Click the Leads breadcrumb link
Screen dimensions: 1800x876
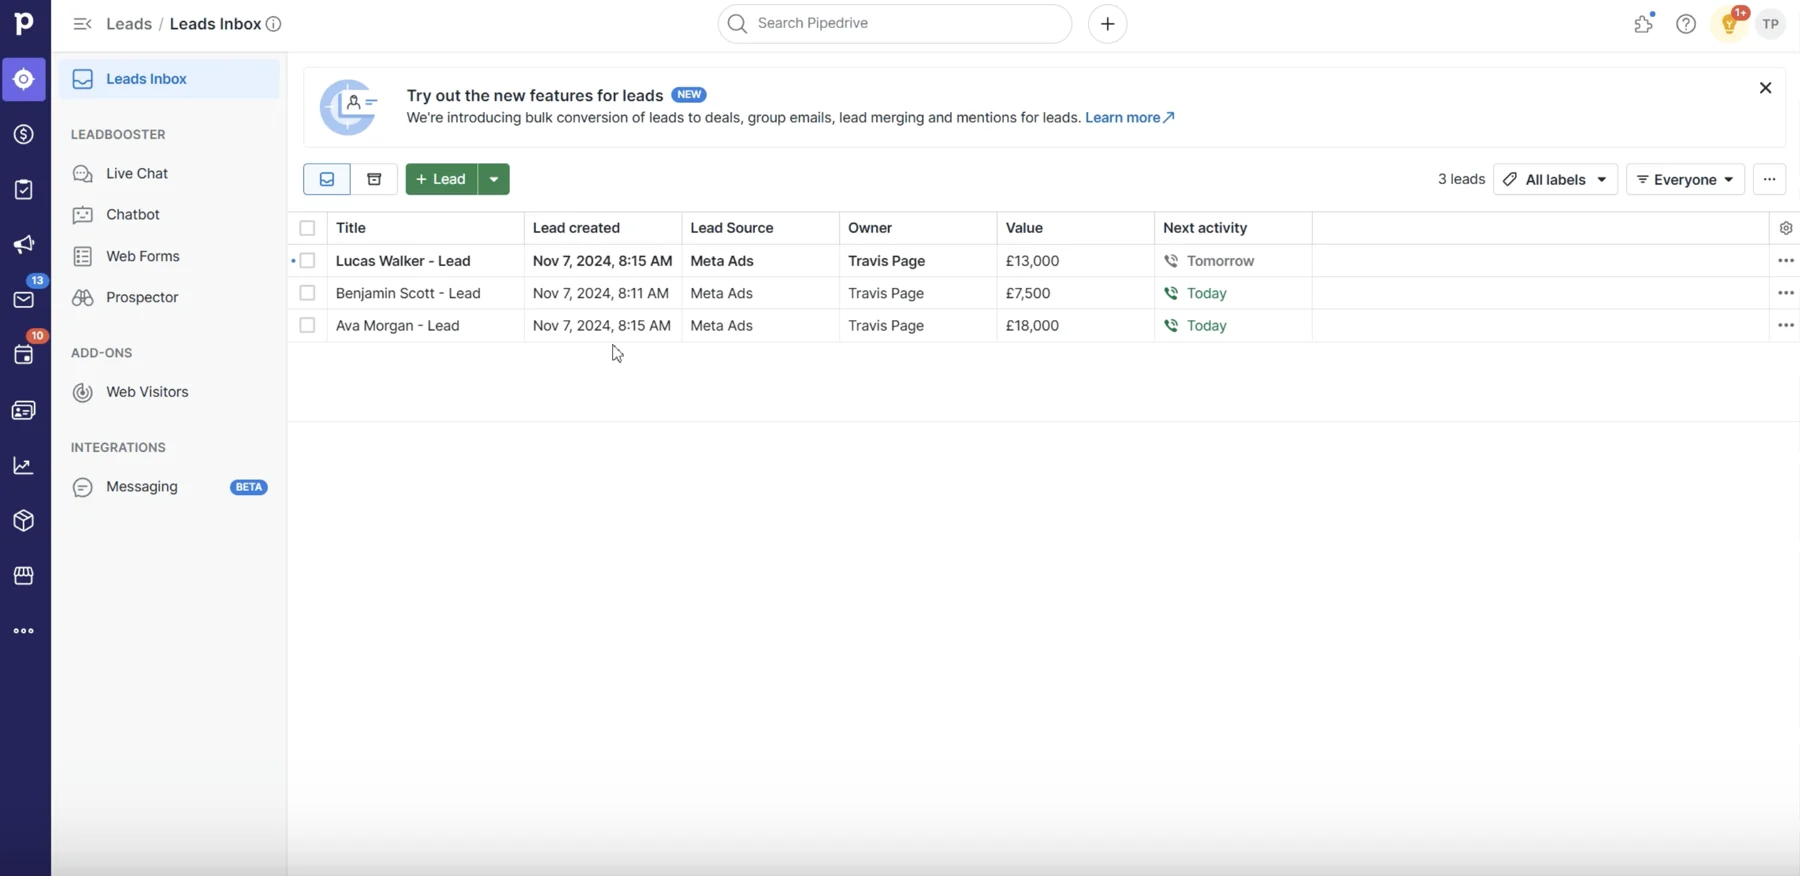(x=129, y=24)
